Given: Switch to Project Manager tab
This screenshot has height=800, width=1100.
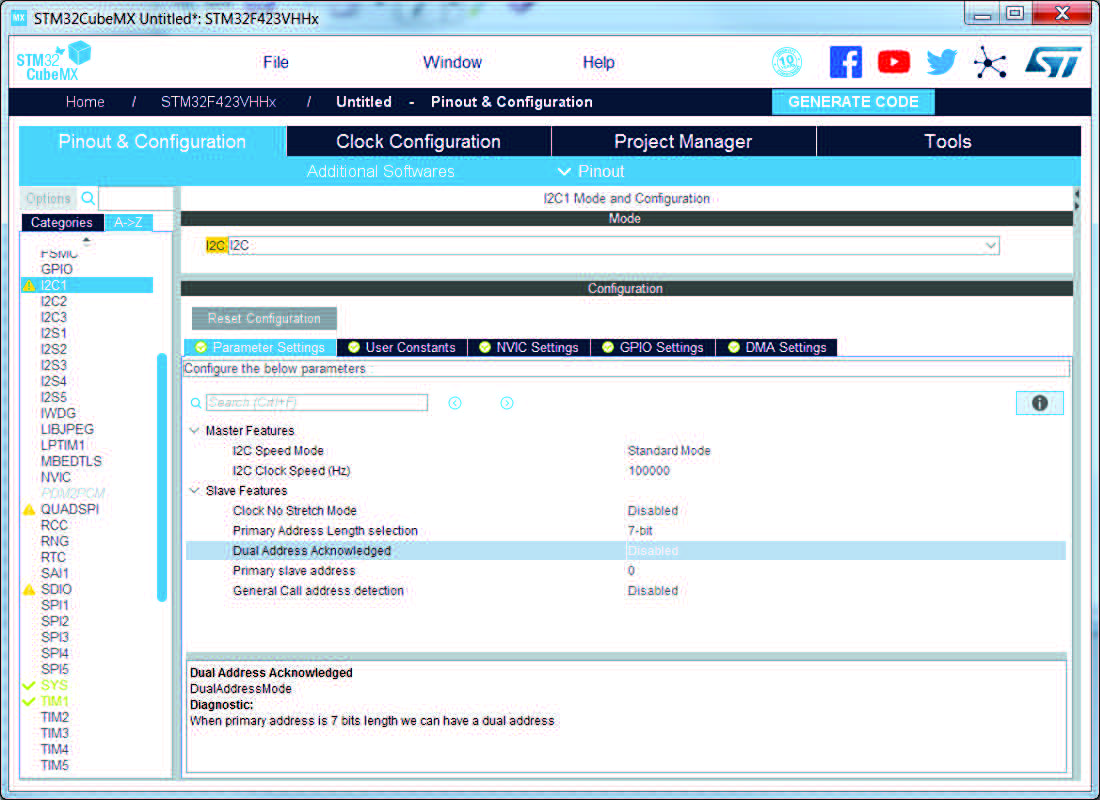Looking at the screenshot, I should (x=683, y=142).
